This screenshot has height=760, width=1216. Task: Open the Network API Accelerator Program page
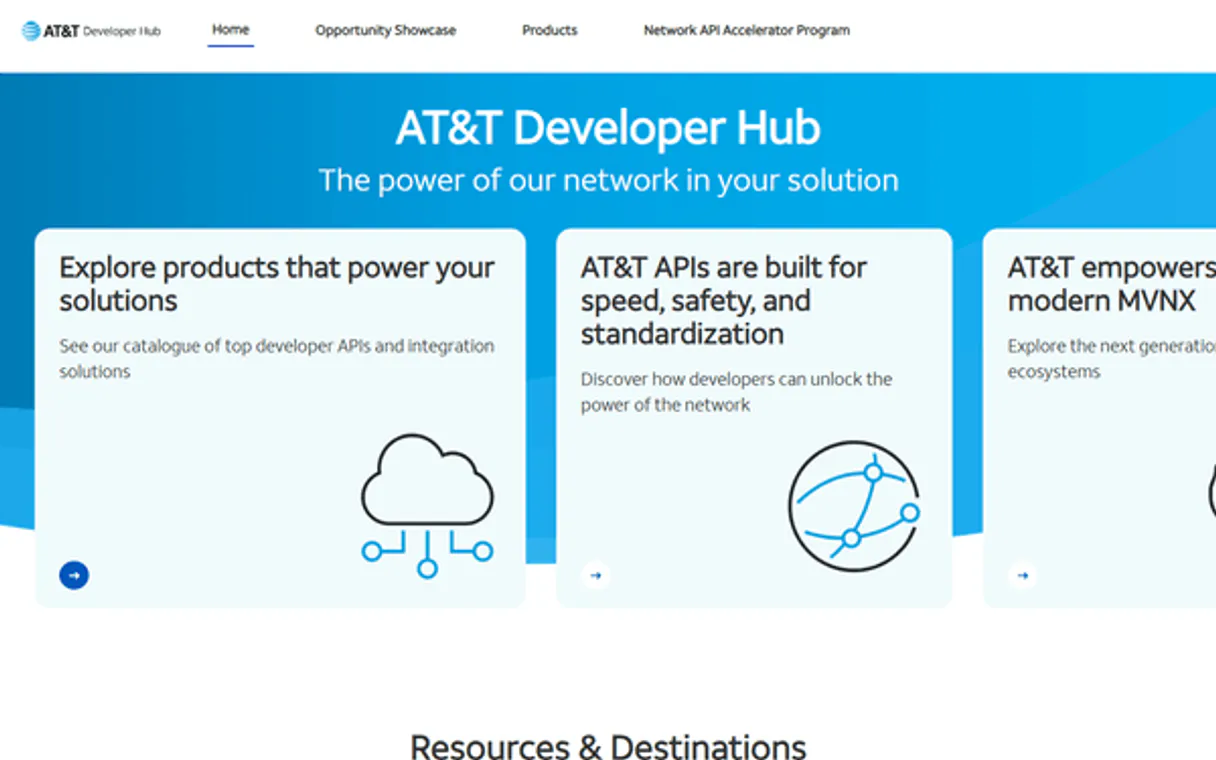[746, 31]
